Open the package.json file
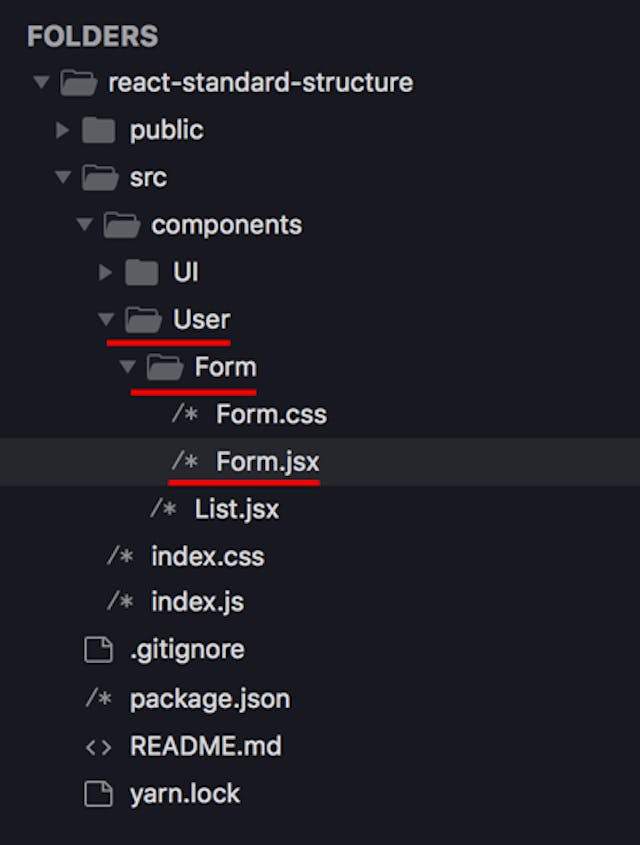The image size is (640, 845). click(210, 699)
